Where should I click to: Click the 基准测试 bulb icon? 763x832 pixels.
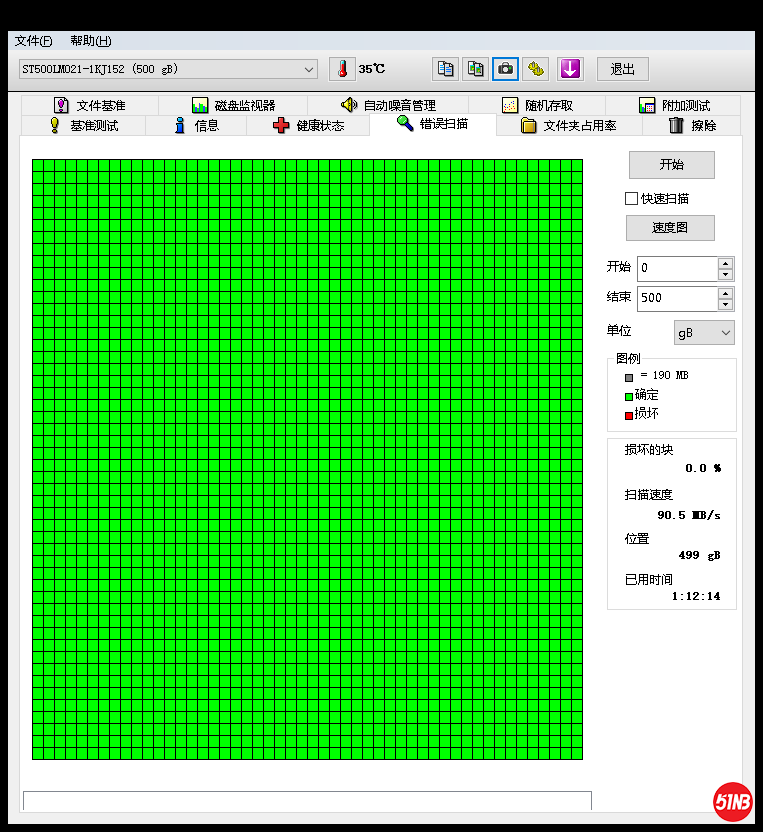[x=54, y=125]
